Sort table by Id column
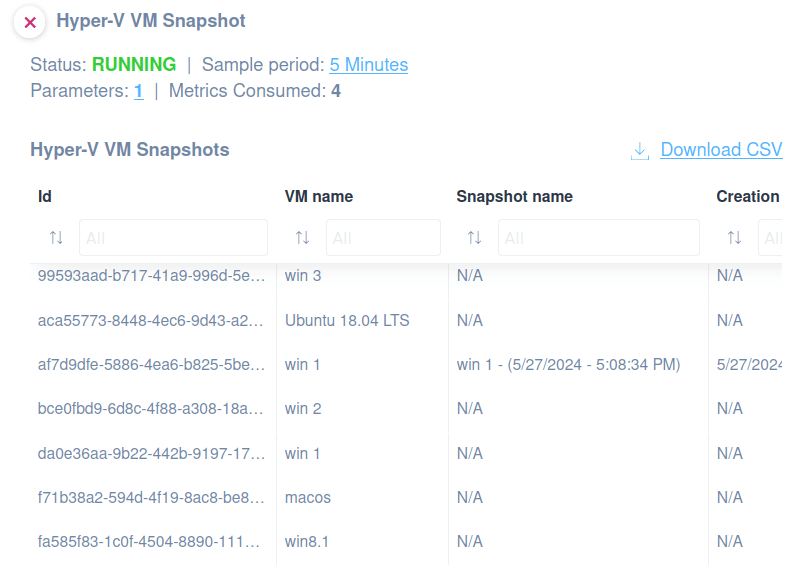The image size is (807, 574). (x=56, y=238)
